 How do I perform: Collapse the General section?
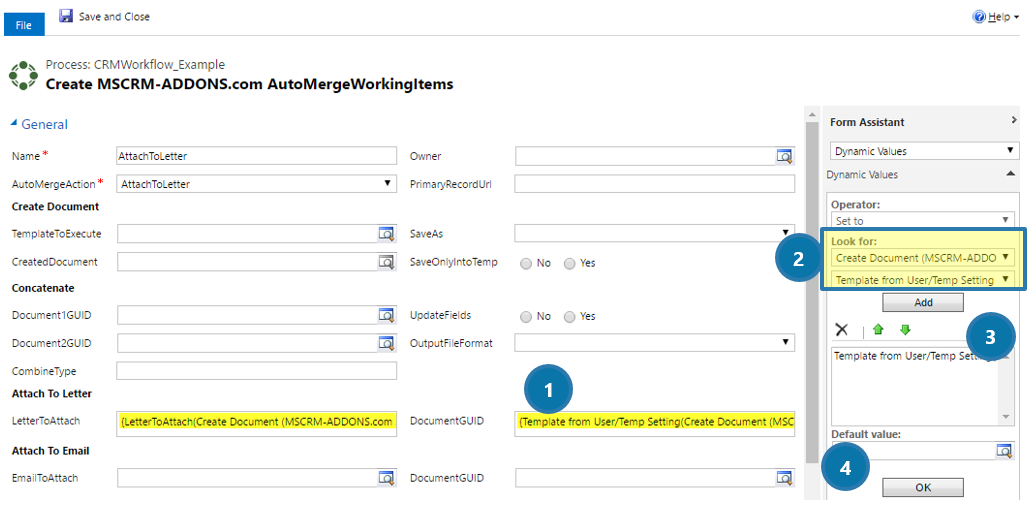point(14,123)
